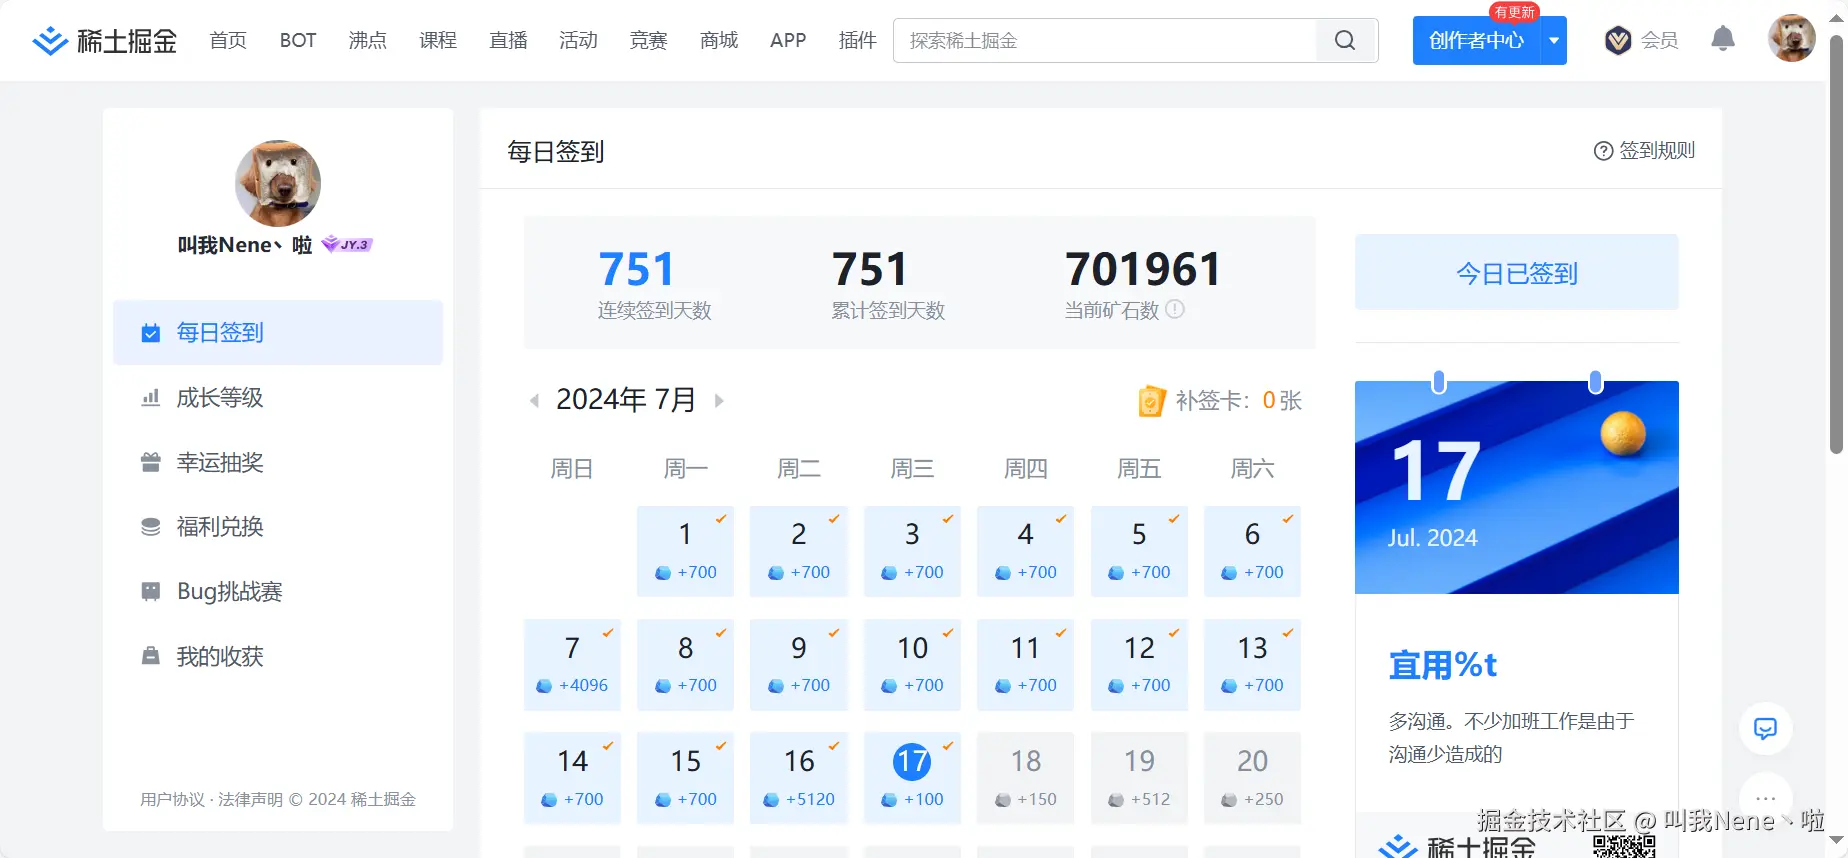Open 插件 in the top navigation
The image size is (1848, 858).
[857, 41]
